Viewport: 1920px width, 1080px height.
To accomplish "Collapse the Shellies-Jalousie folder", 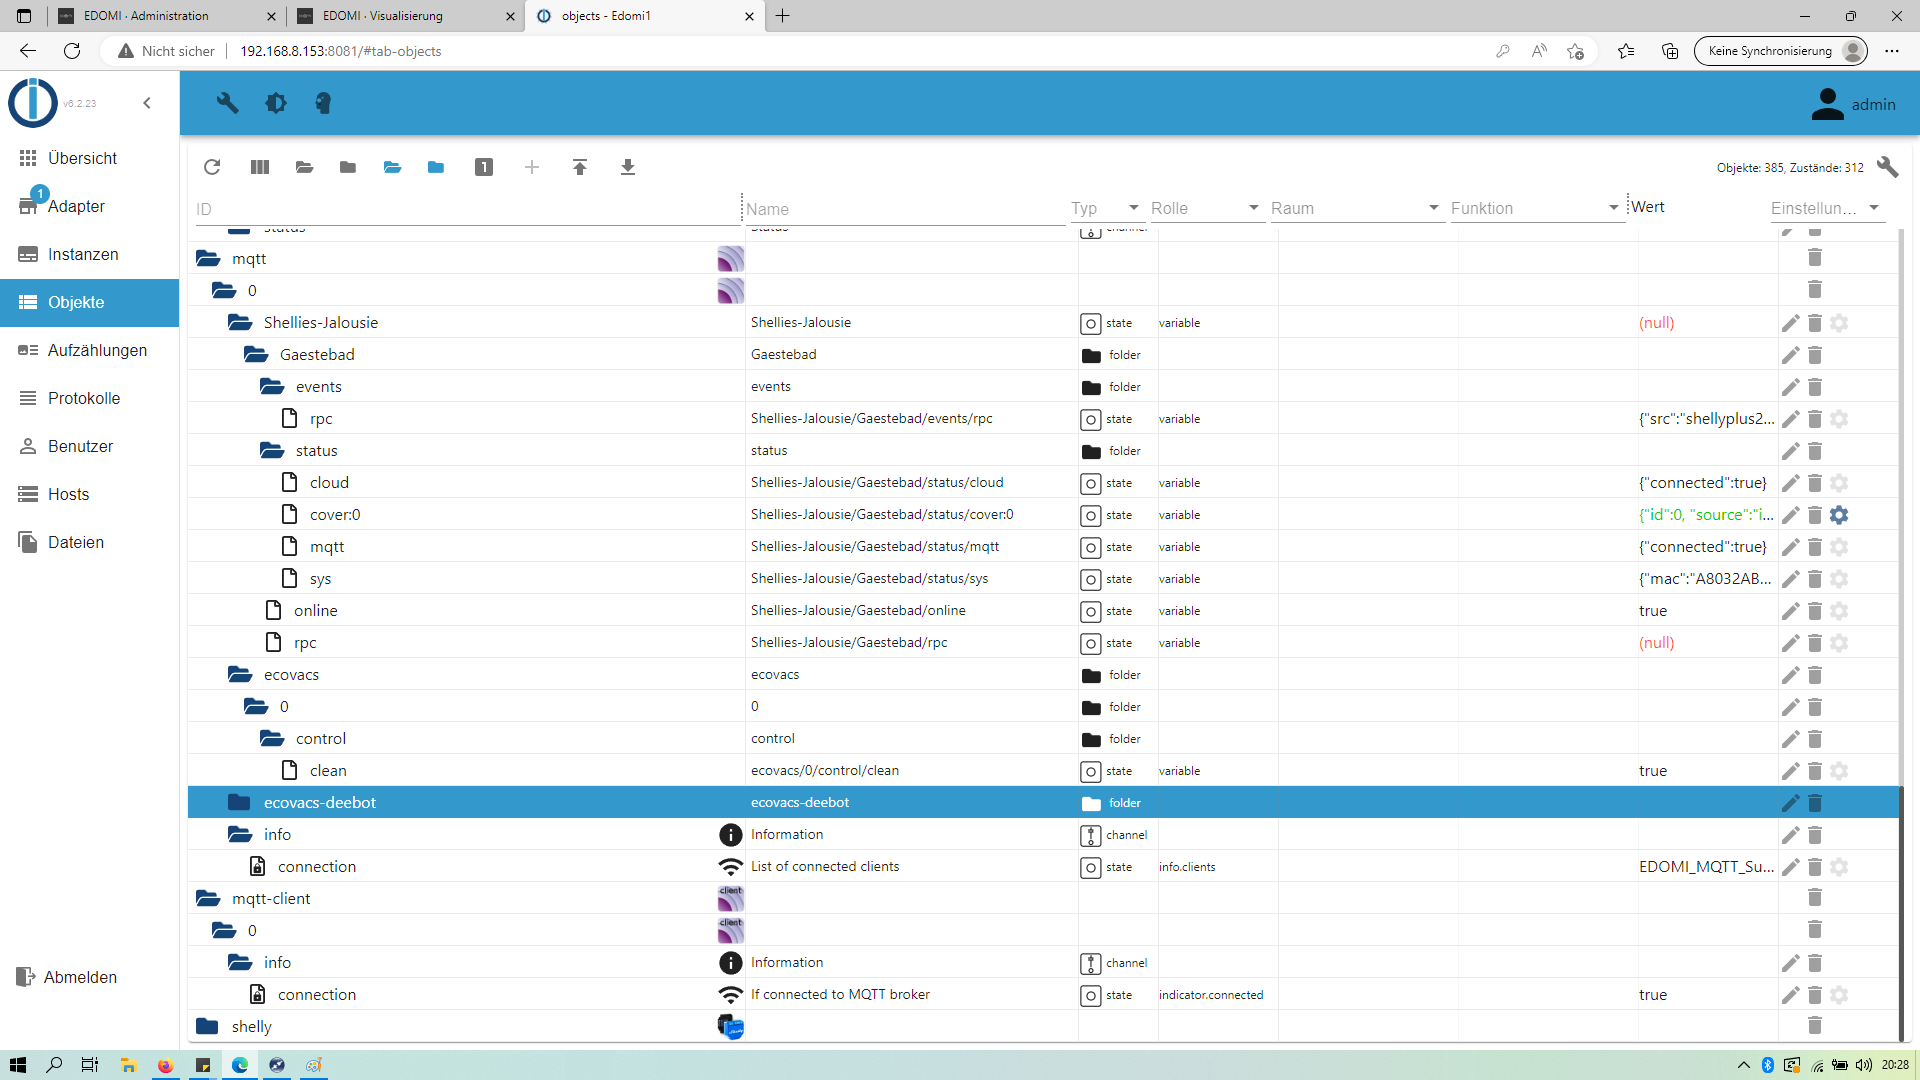I will click(x=240, y=323).
